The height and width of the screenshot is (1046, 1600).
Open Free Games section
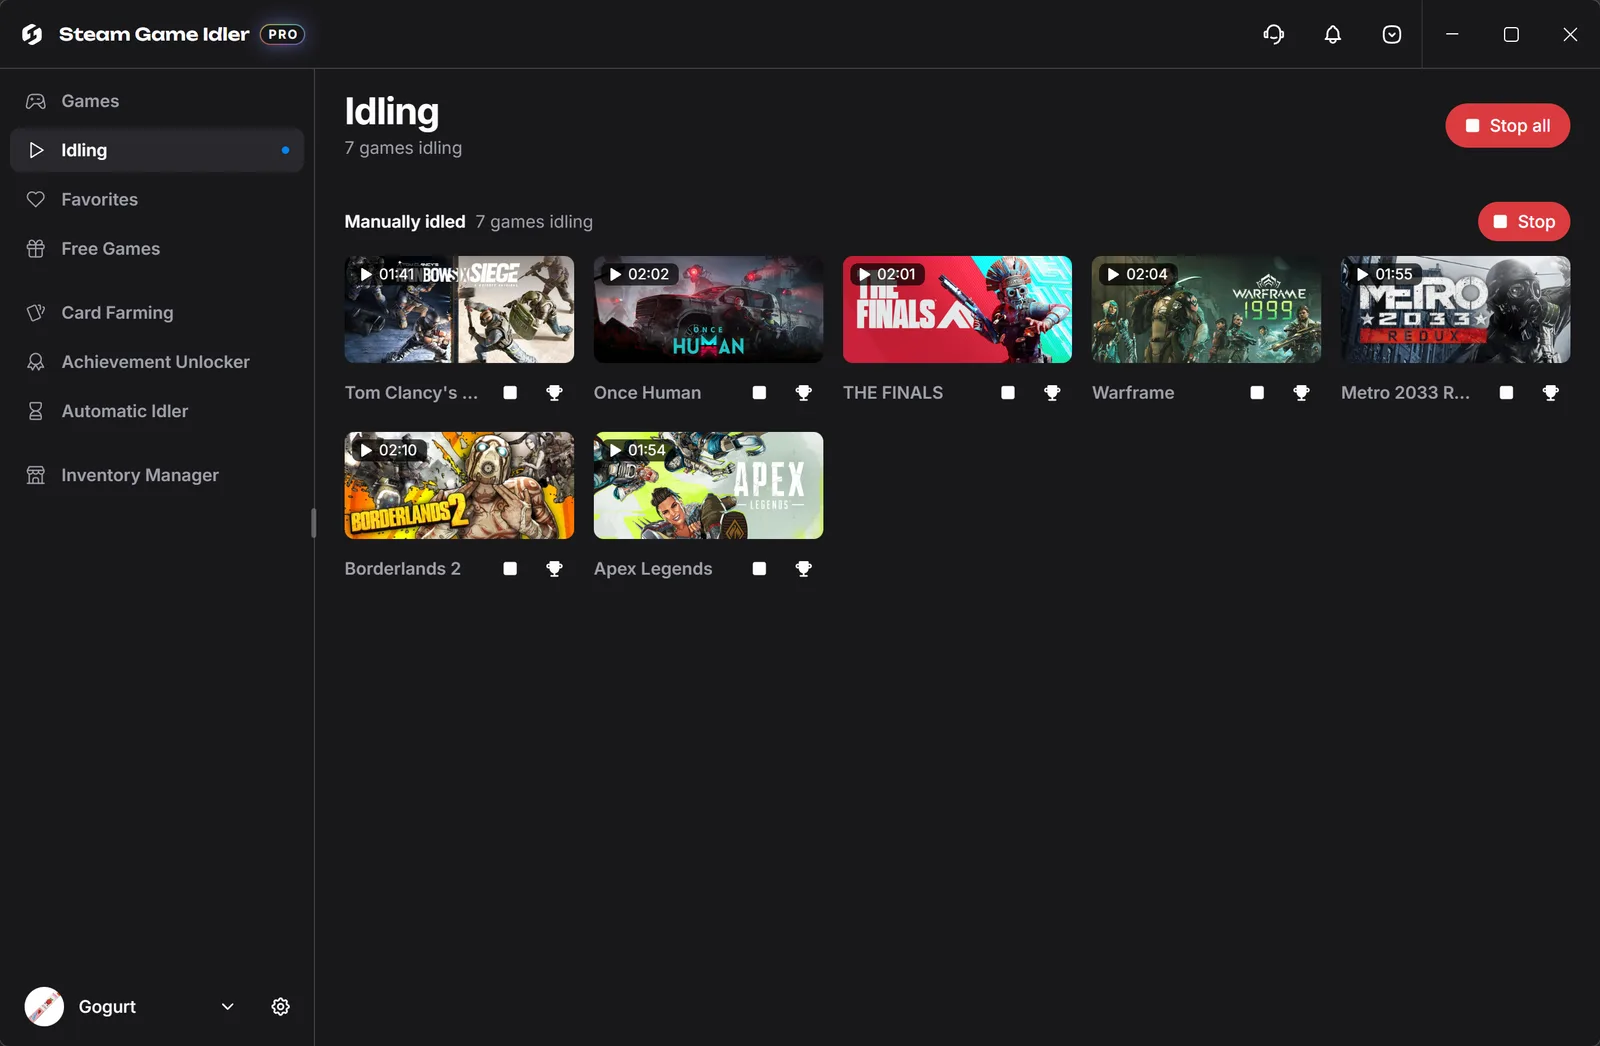(x=157, y=248)
